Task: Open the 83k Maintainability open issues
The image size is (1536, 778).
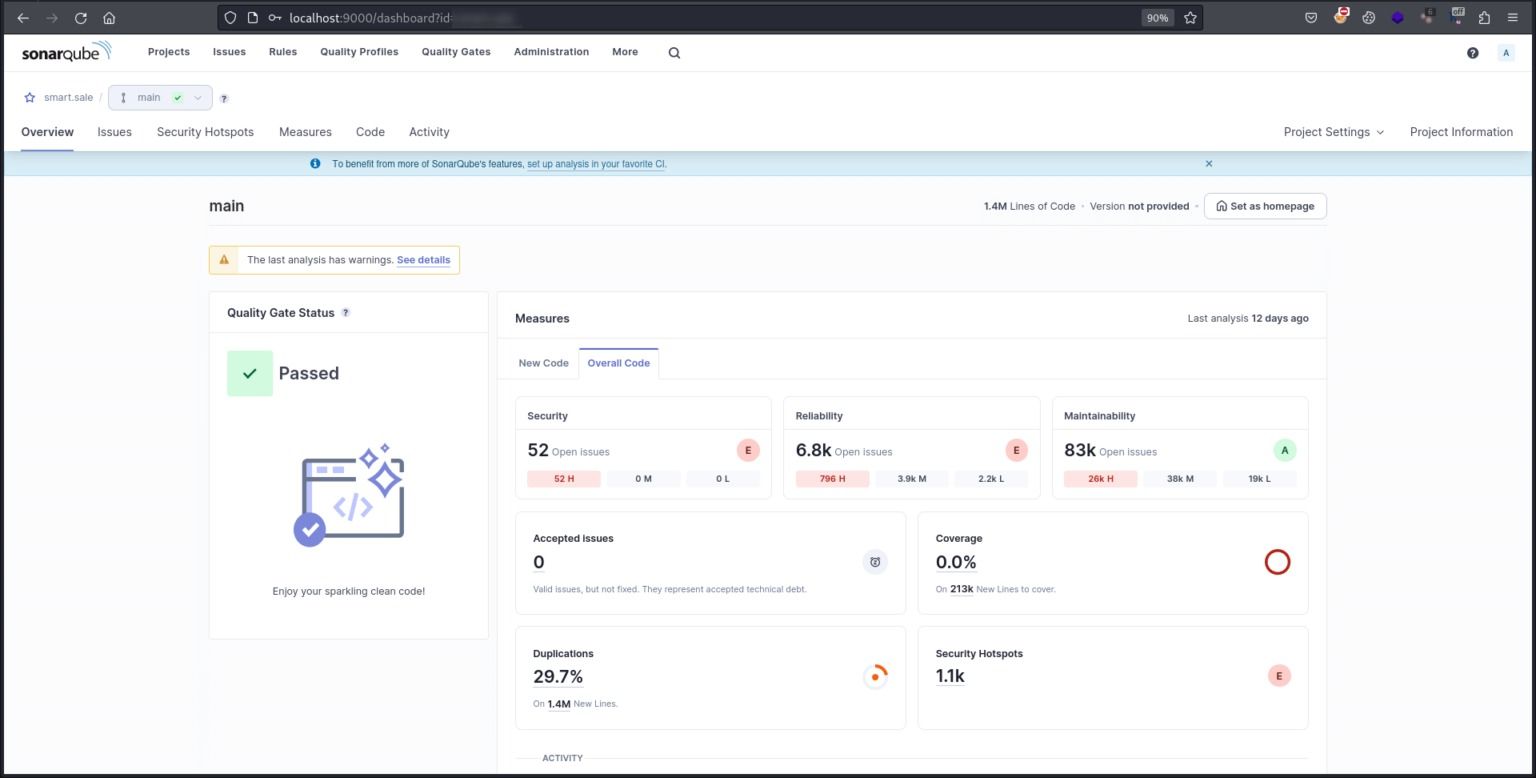Action: [1080, 450]
